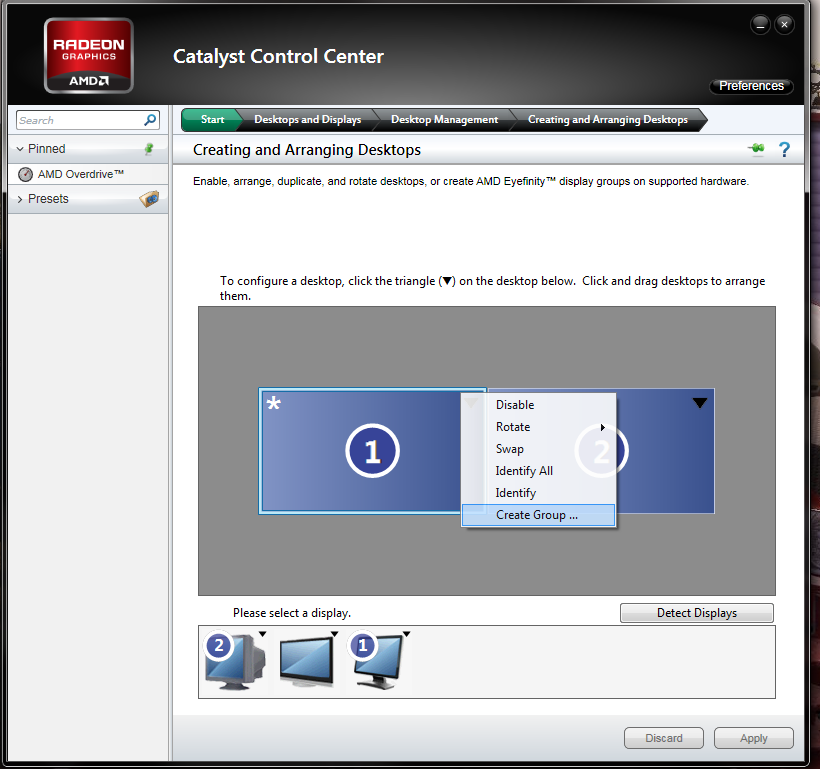Click the AMD Overdrive gauge icon
The height and width of the screenshot is (769, 820).
click(25, 174)
